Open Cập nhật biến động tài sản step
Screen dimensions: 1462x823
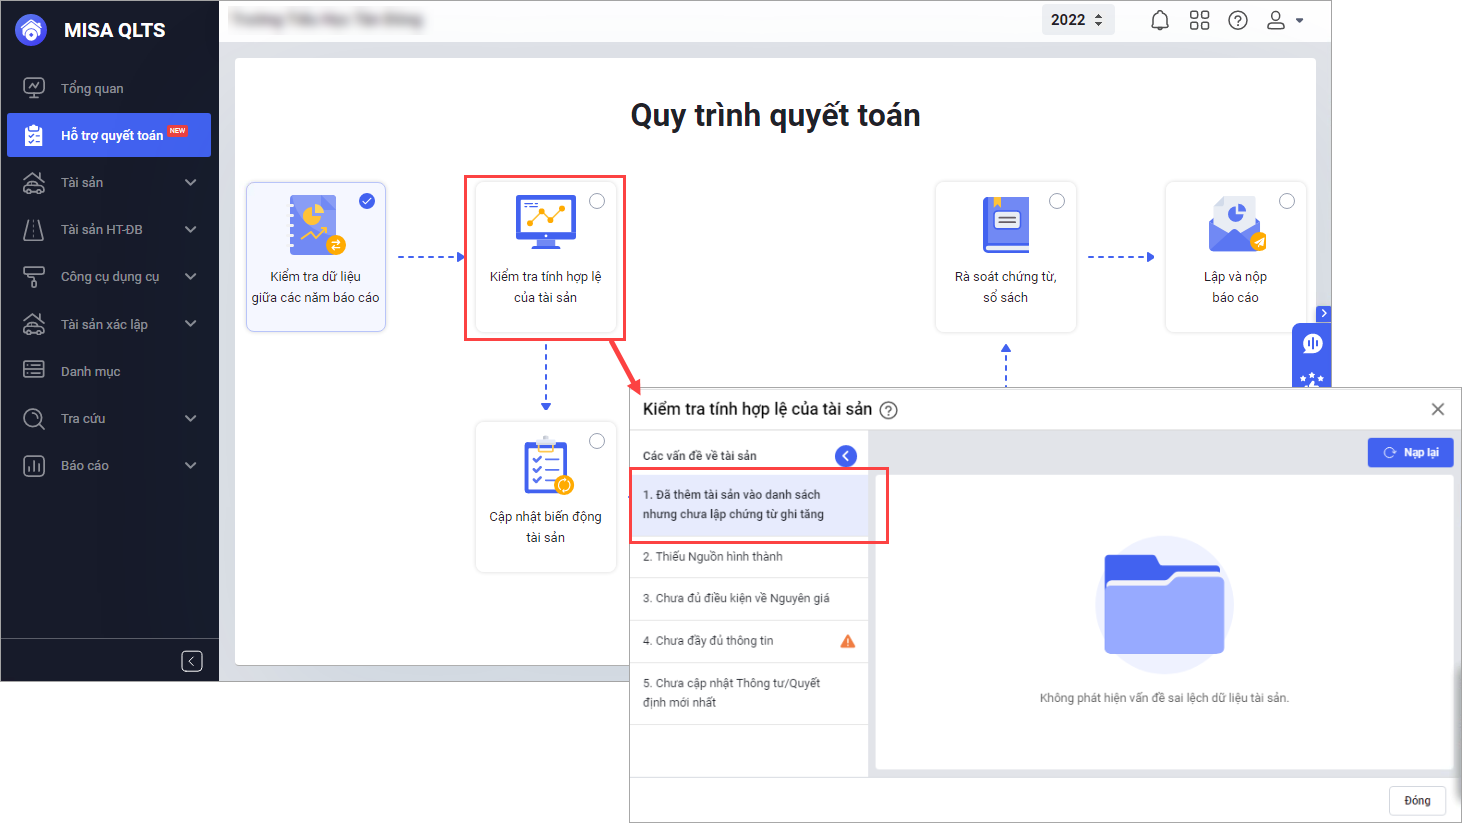[546, 497]
